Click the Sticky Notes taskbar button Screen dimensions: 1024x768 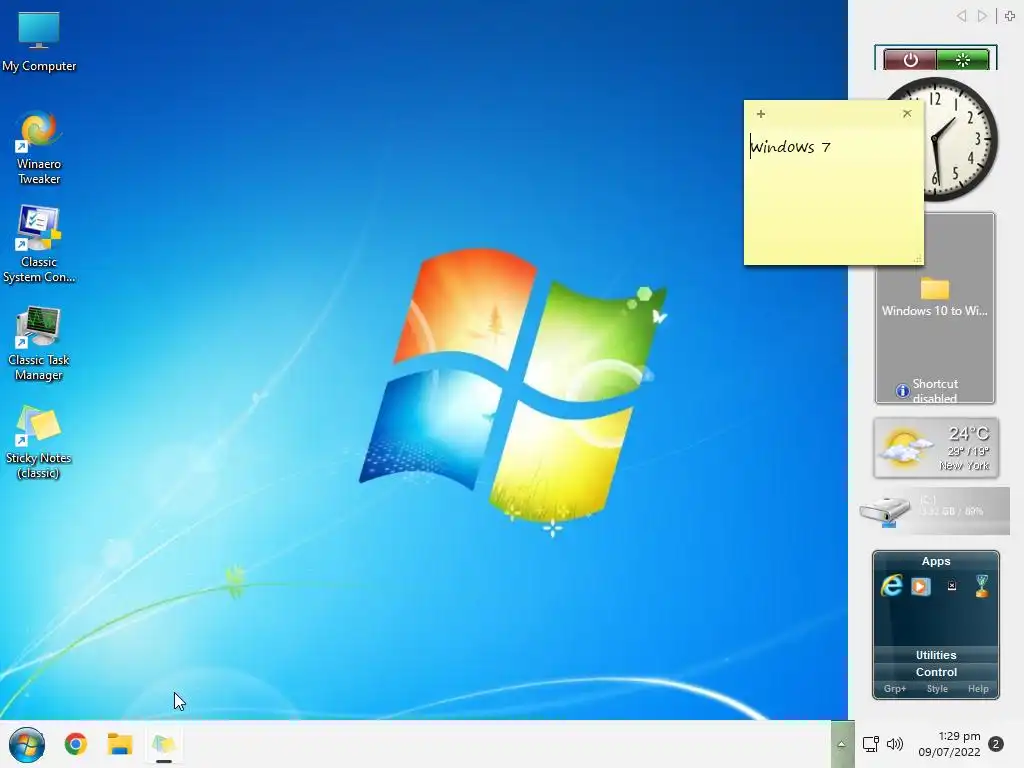click(164, 744)
